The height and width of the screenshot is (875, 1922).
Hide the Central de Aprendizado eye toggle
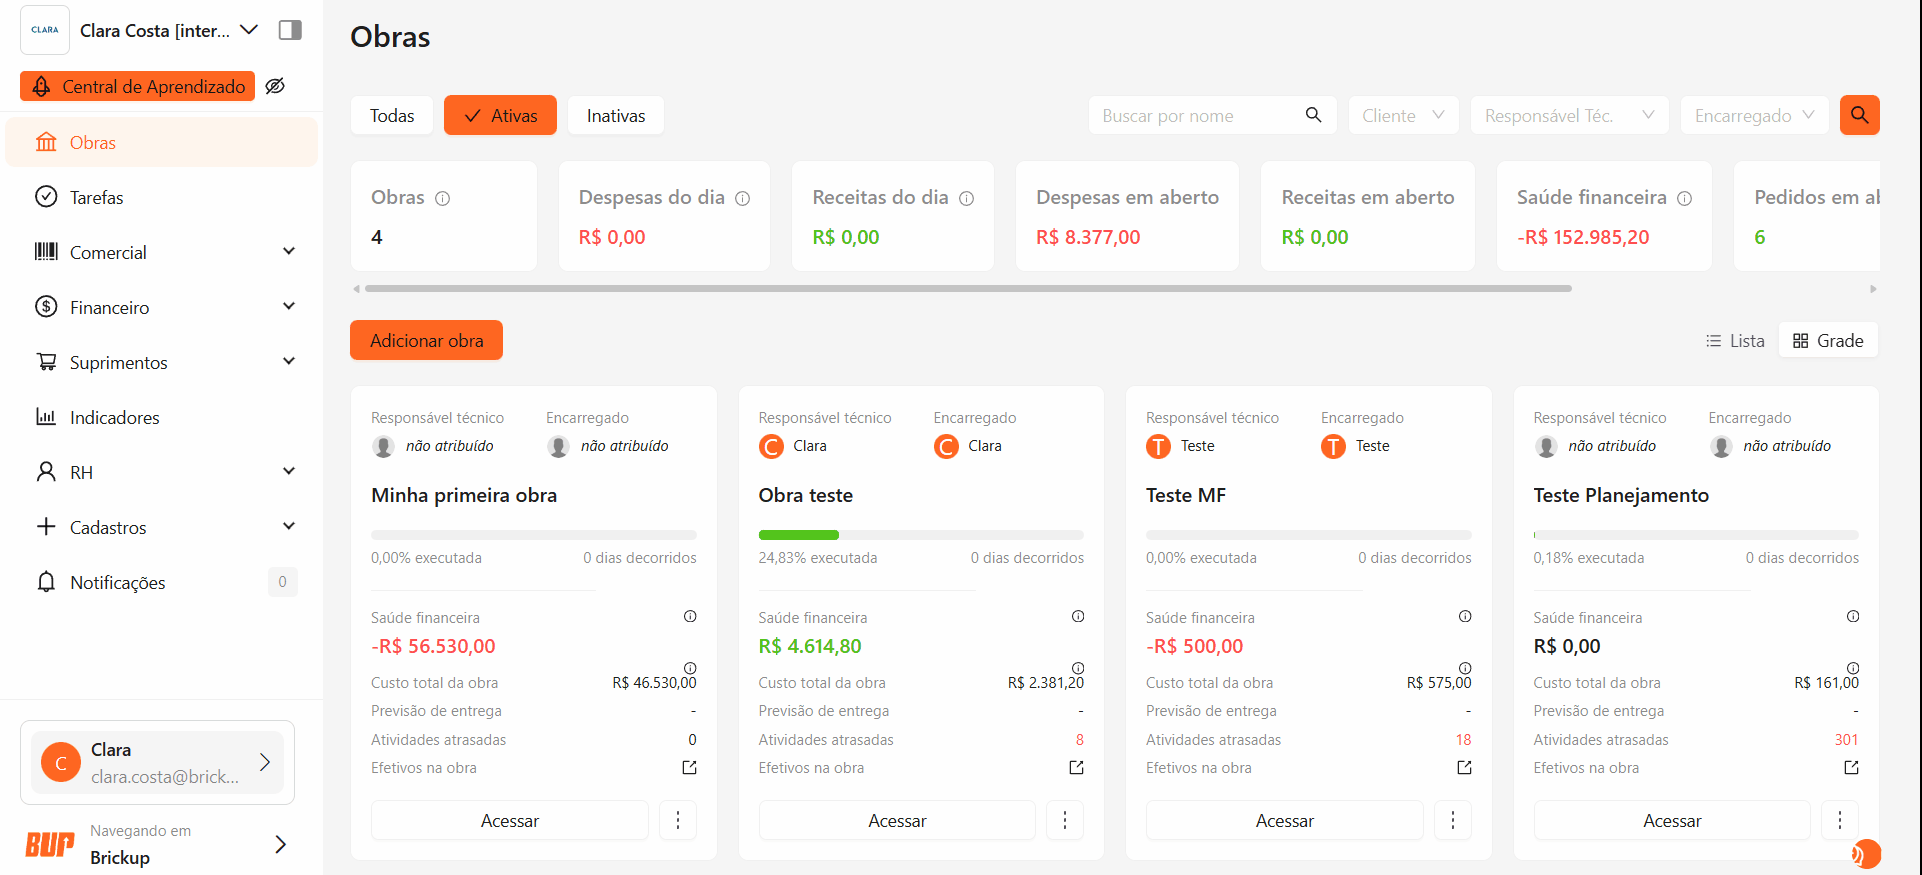pos(275,86)
